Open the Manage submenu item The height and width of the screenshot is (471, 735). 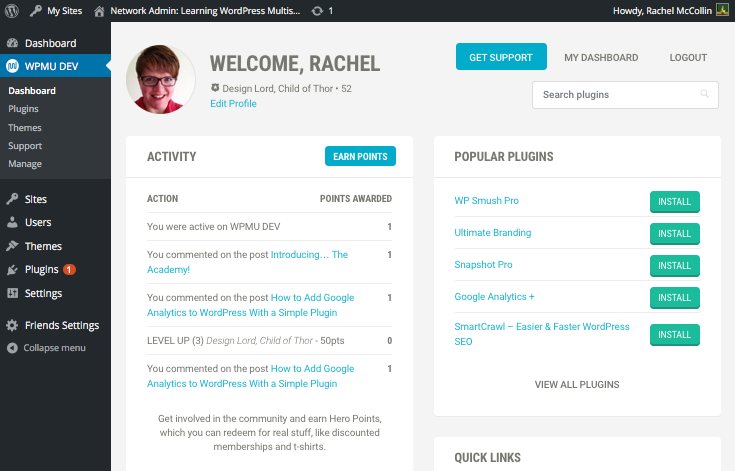point(25,164)
